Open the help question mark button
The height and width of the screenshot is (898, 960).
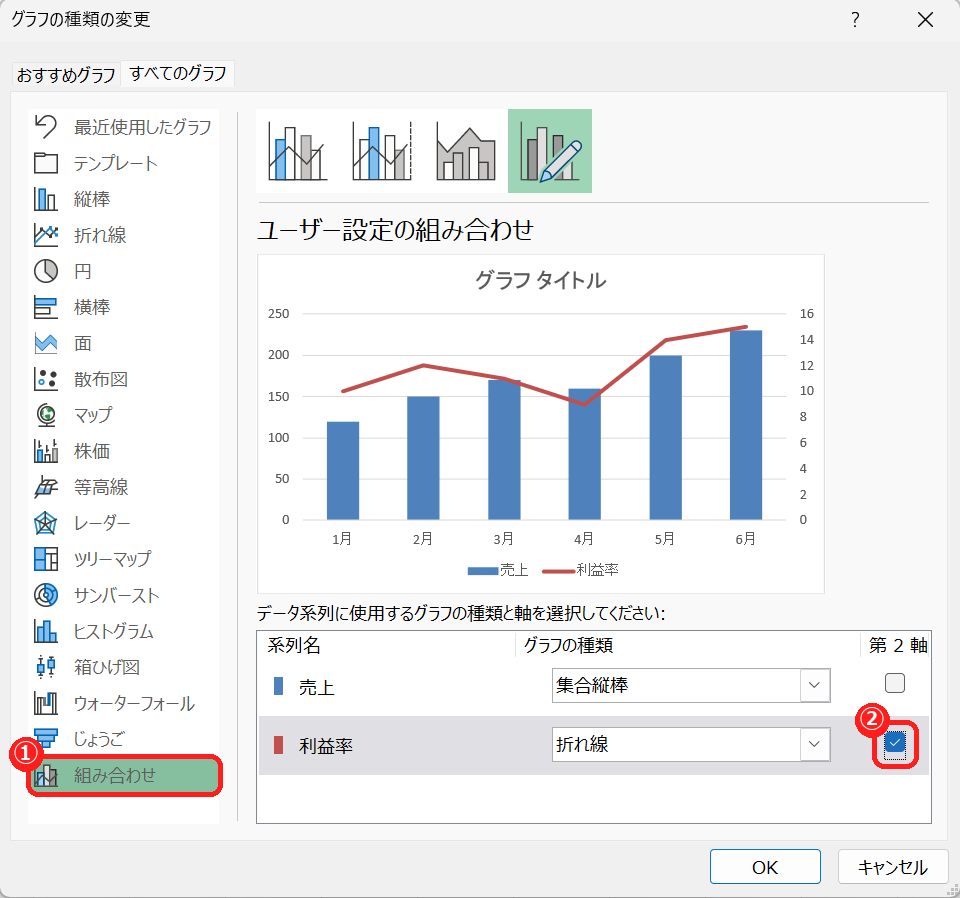tap(855, 20)
